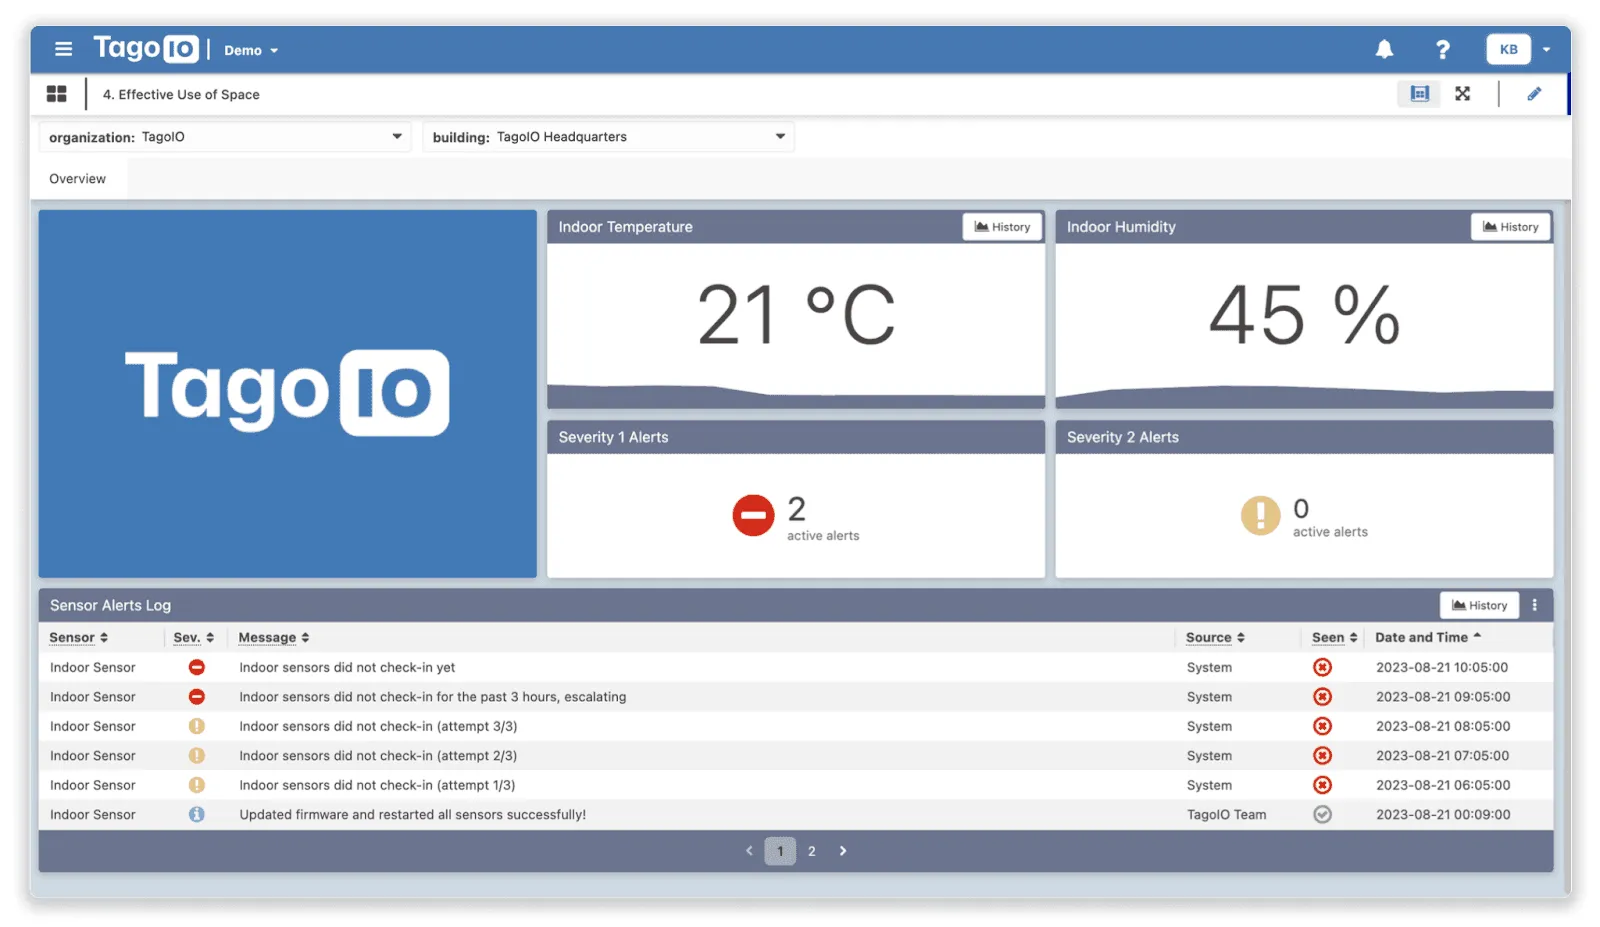The width and height of the screenshot is (1600, 927).
Task: Enter fullscreen with the expand arrows icon
Action: click(x=1463, y=93)
